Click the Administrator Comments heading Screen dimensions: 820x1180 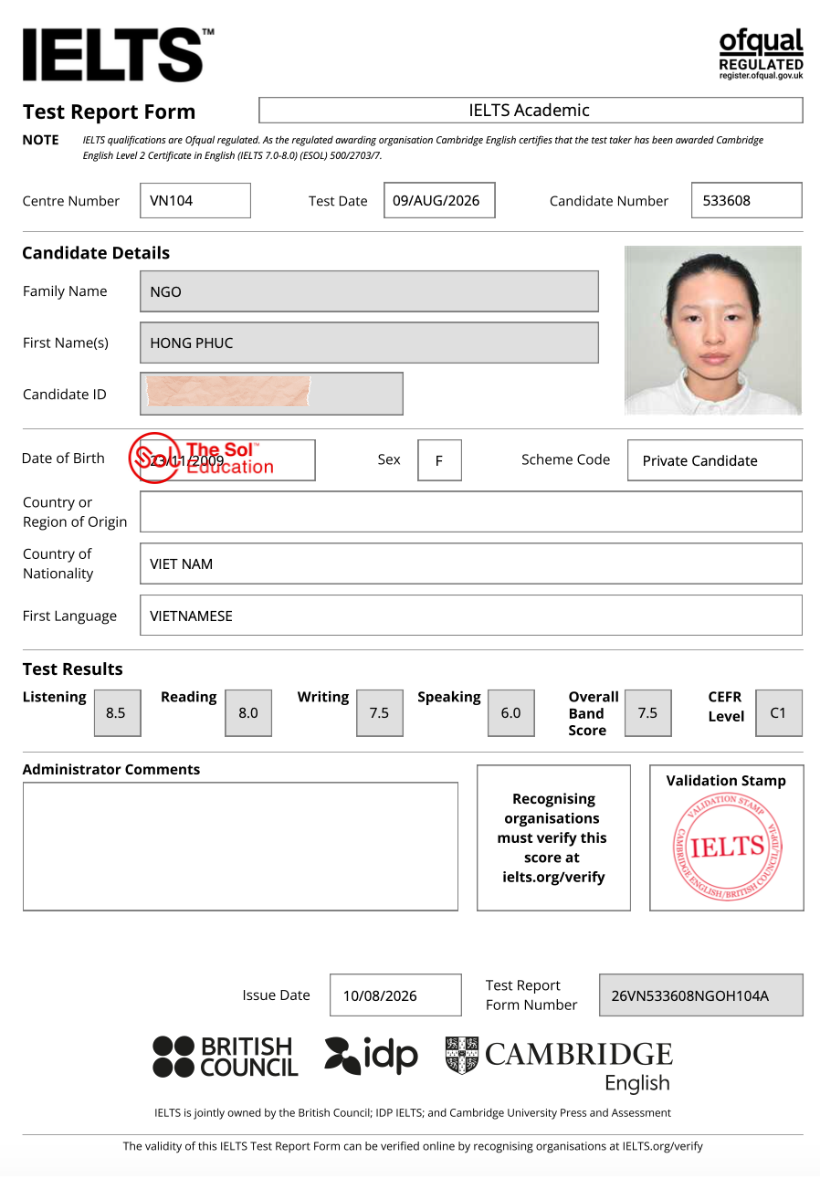coord(111,769)
